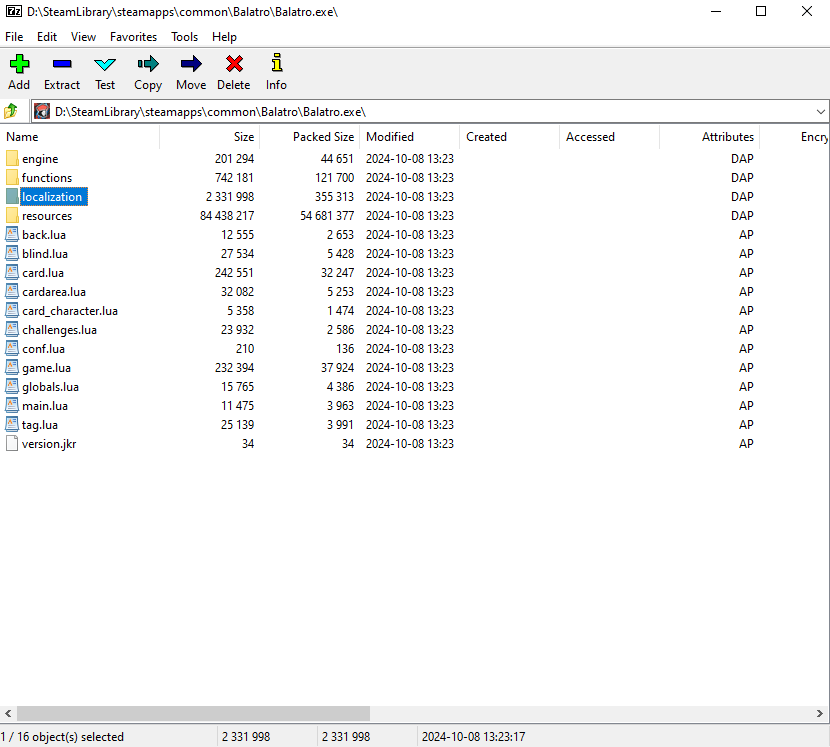The image size is (830, 747).
Task: Expand the address bar path dropdown
Action: click(x=820, y=112)
